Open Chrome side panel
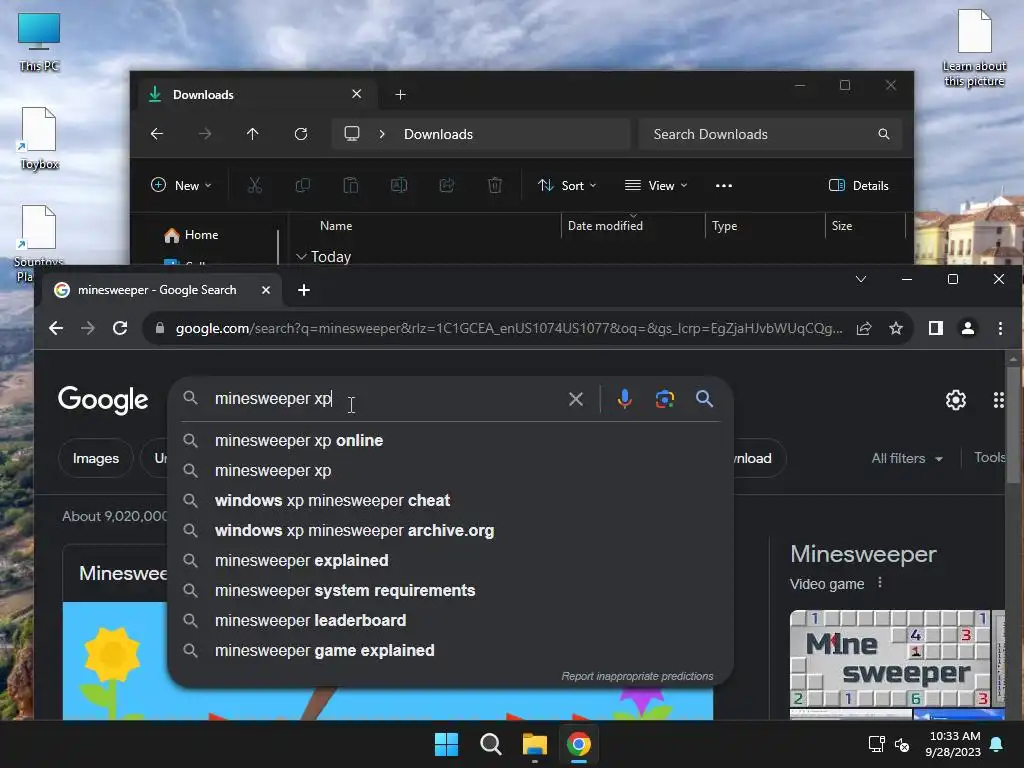 point(936,328)
